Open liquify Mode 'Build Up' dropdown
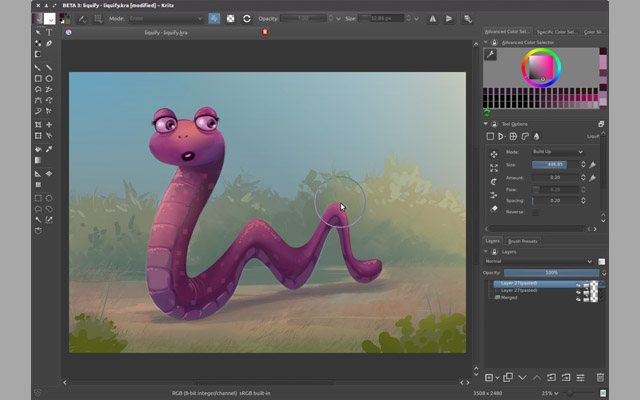 coord(558,152)
